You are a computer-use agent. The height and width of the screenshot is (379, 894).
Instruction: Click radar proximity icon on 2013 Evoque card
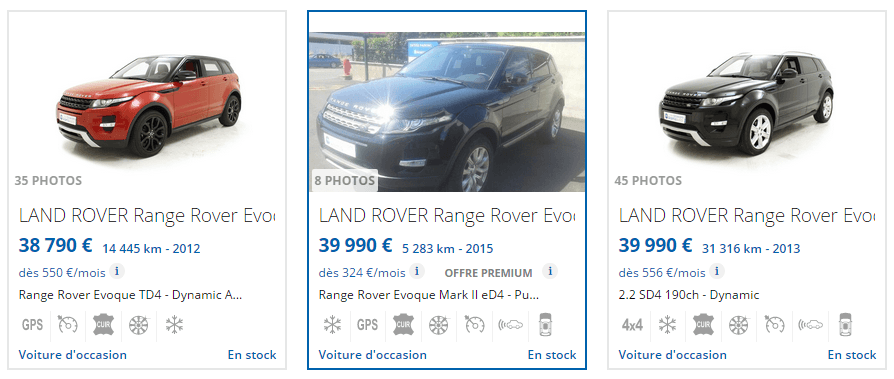tap(810, 325)
